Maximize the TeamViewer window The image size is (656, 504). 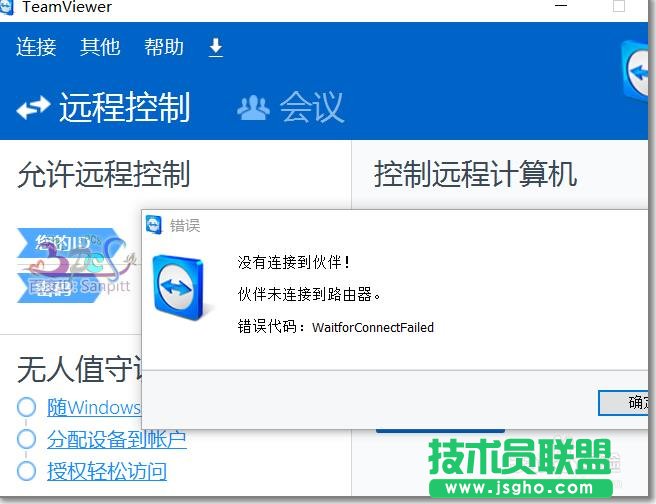point(619,6)
